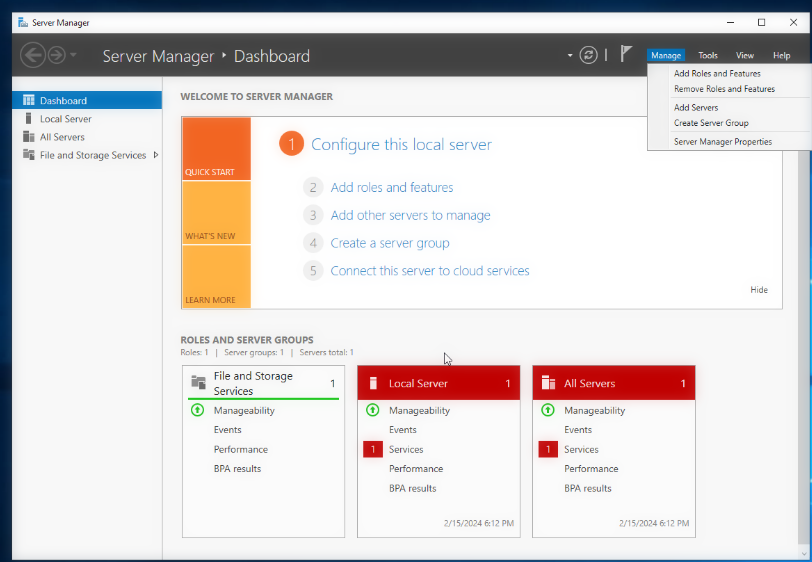Open BPA results in File and Storage tile
Viewport: 812px width, 562px height.
(x=237, y=469)
